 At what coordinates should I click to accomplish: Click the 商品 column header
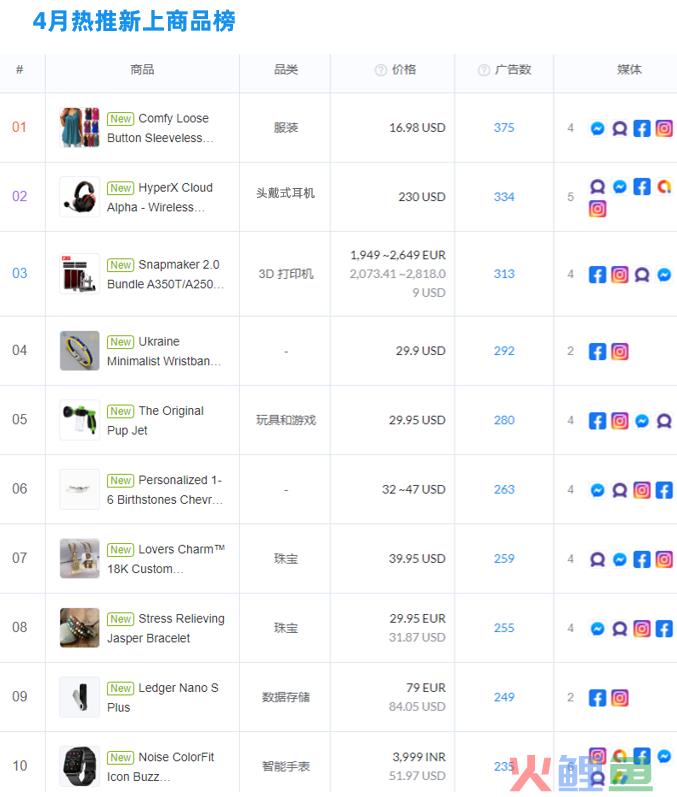[x=142, y=70]
